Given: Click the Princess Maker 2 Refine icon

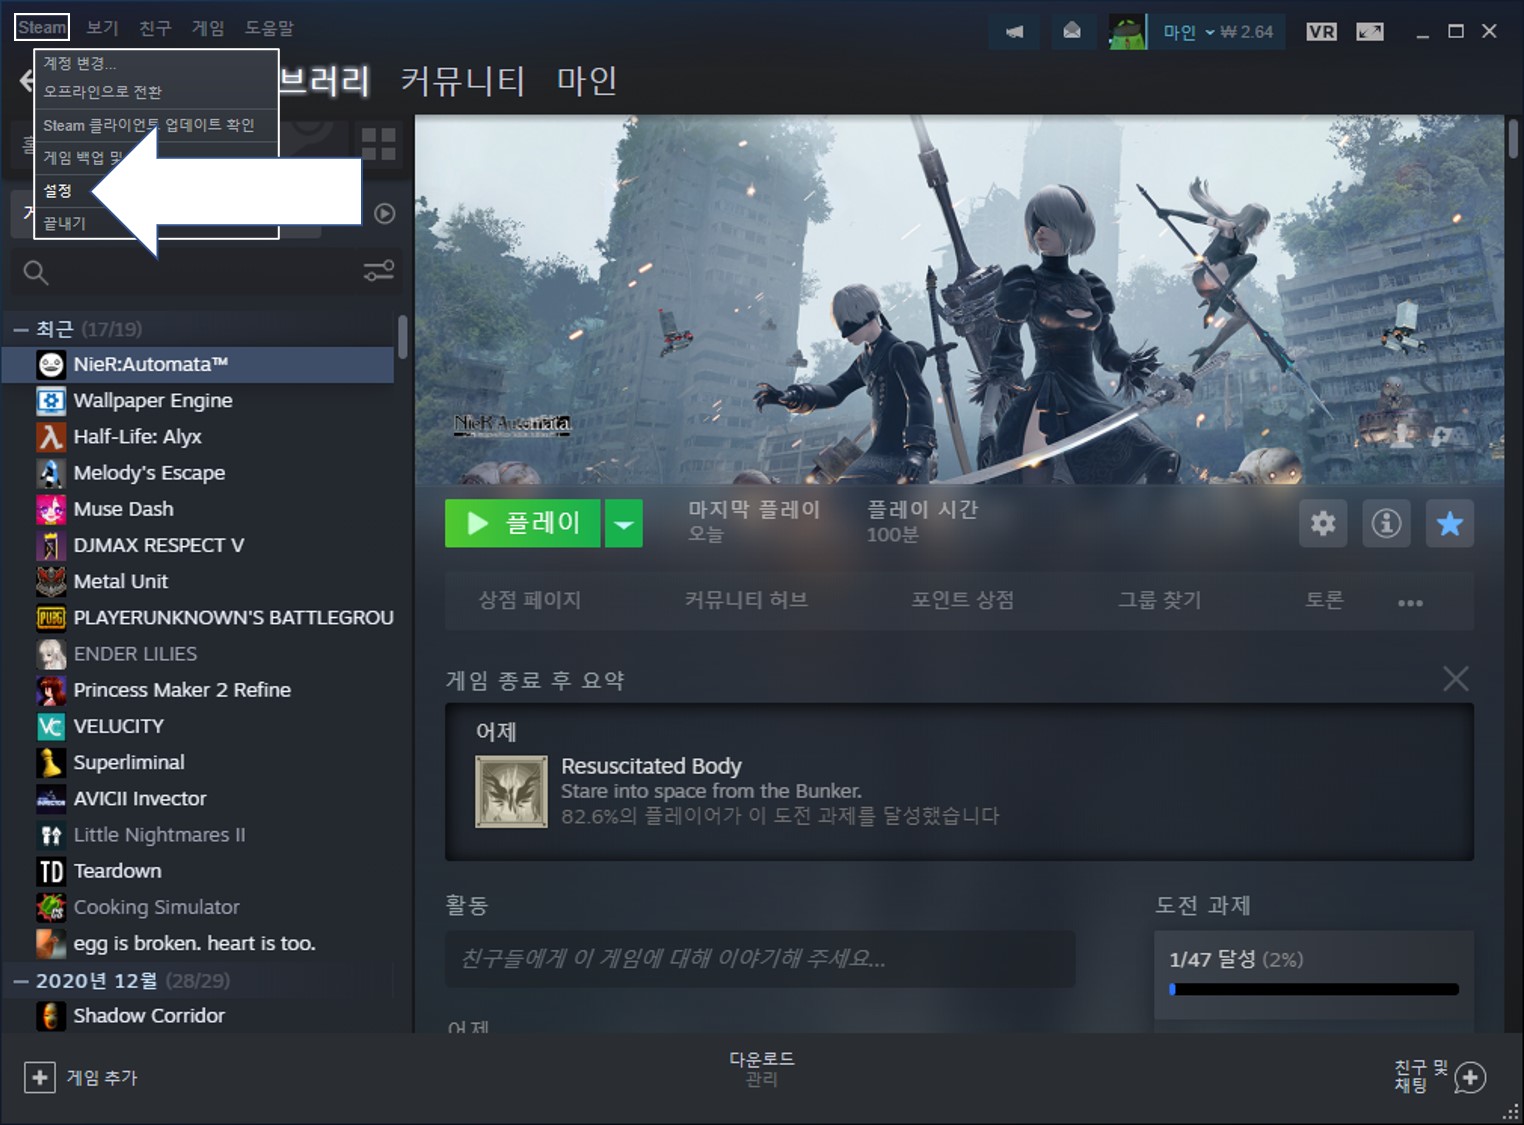Looking at the screenshot, I should (51, 690).
